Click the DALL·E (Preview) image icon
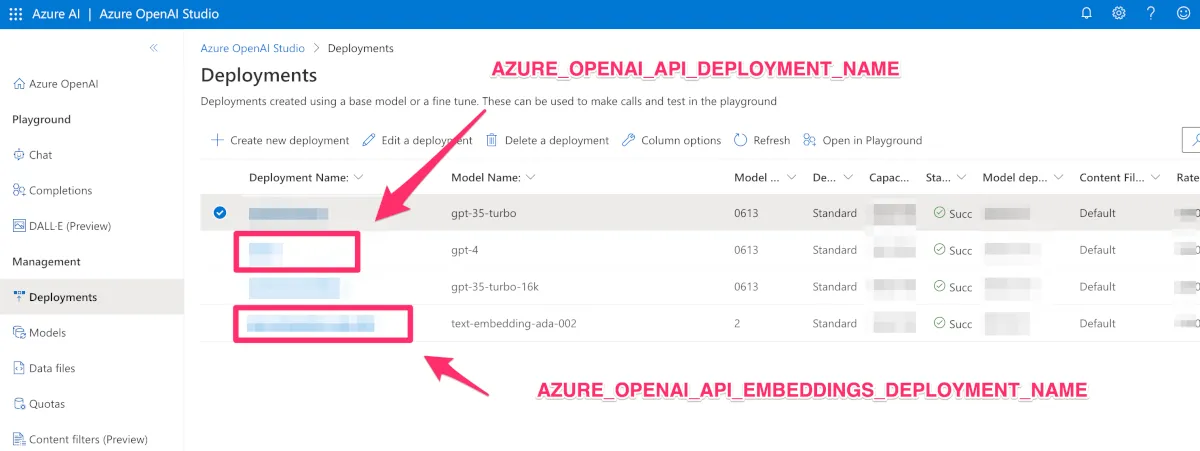The image size is (1200, 451). pyautogui.click(x=19, y=226)
